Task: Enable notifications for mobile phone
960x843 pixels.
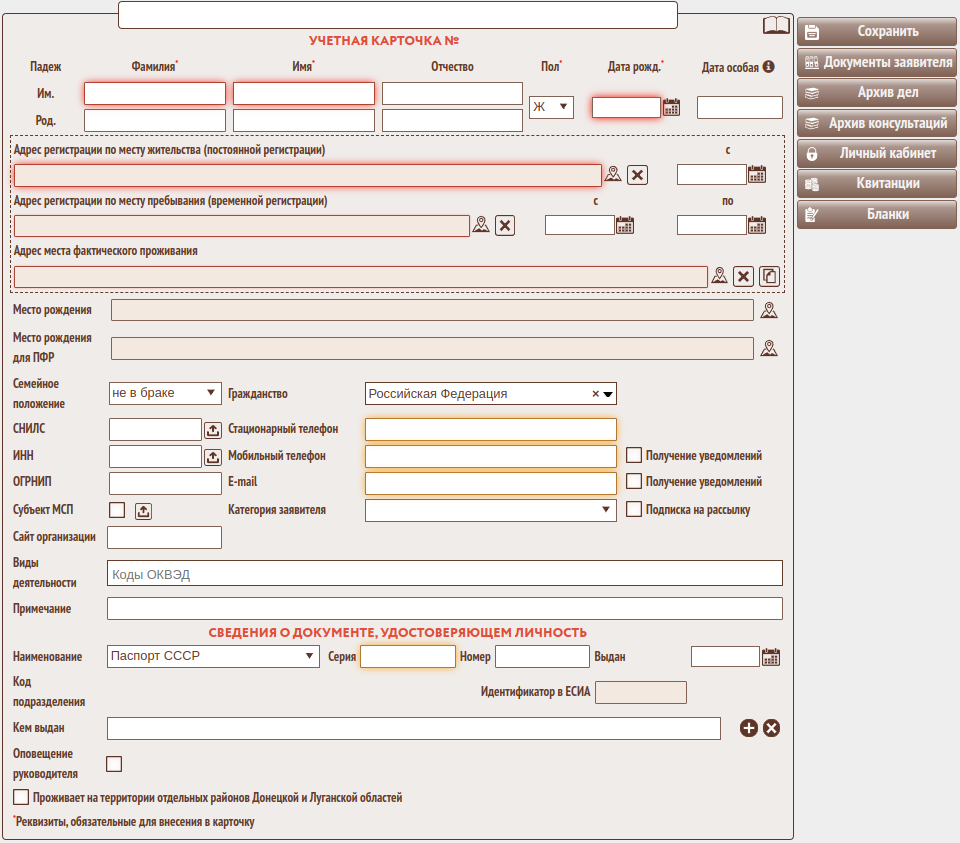Action: 634,455
